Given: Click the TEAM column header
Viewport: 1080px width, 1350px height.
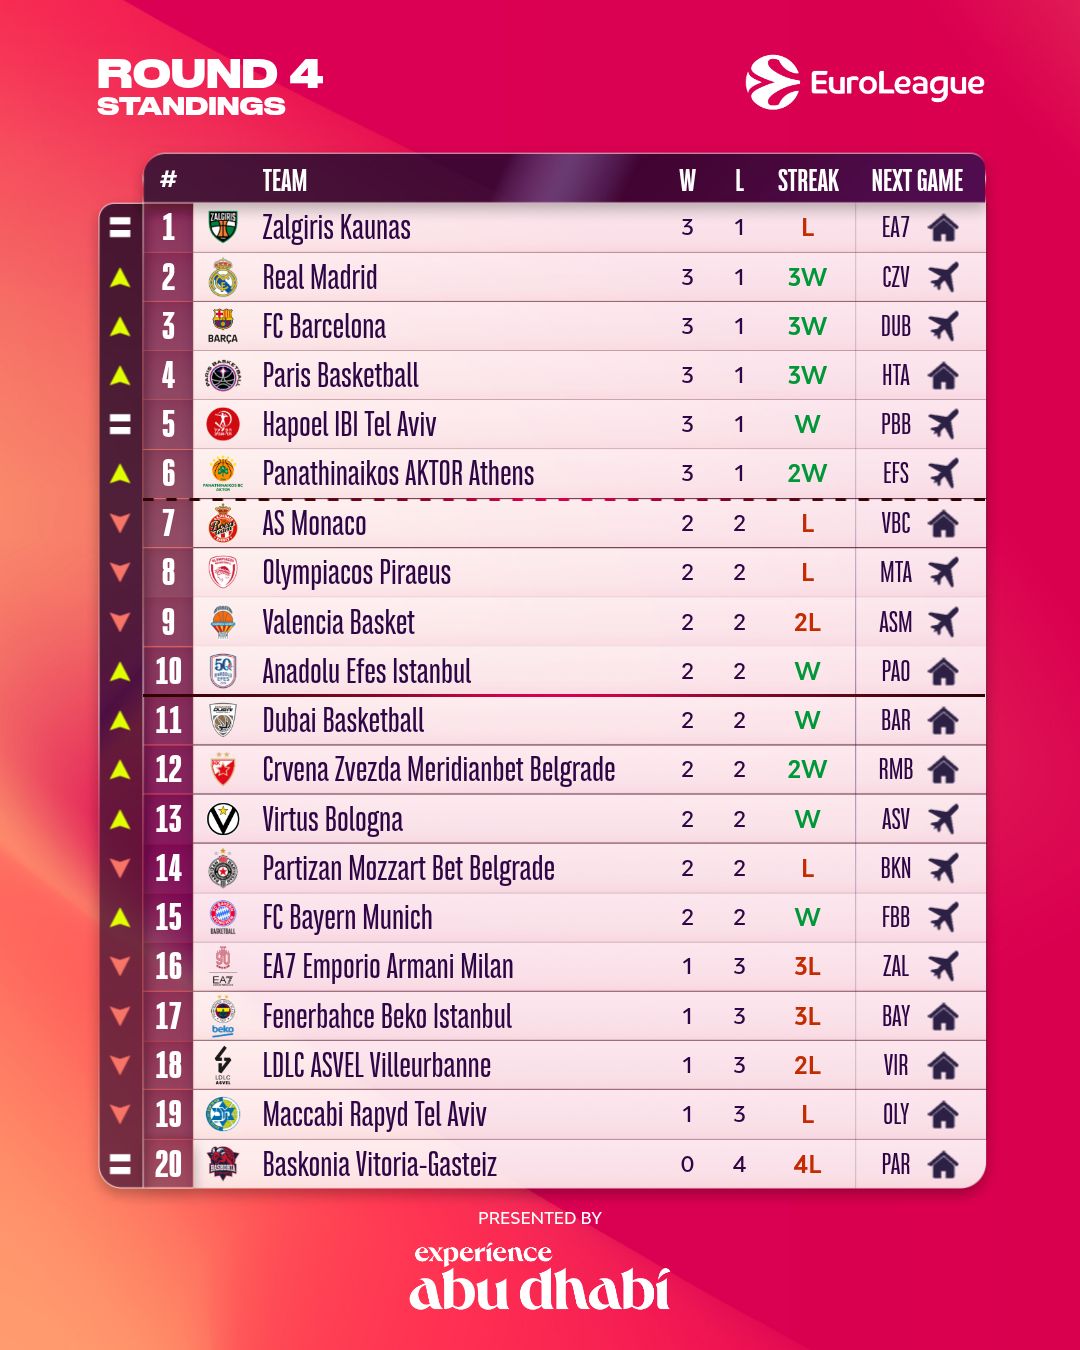Looking at the screenshot, I should (285, 181).
